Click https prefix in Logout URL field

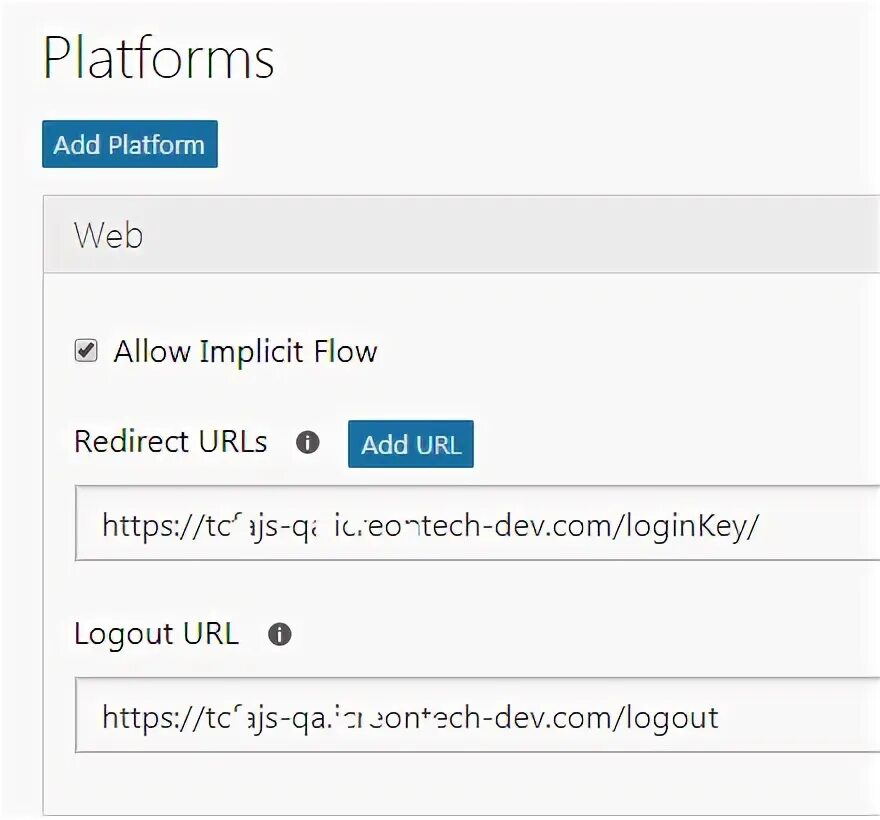click(136, 716)
